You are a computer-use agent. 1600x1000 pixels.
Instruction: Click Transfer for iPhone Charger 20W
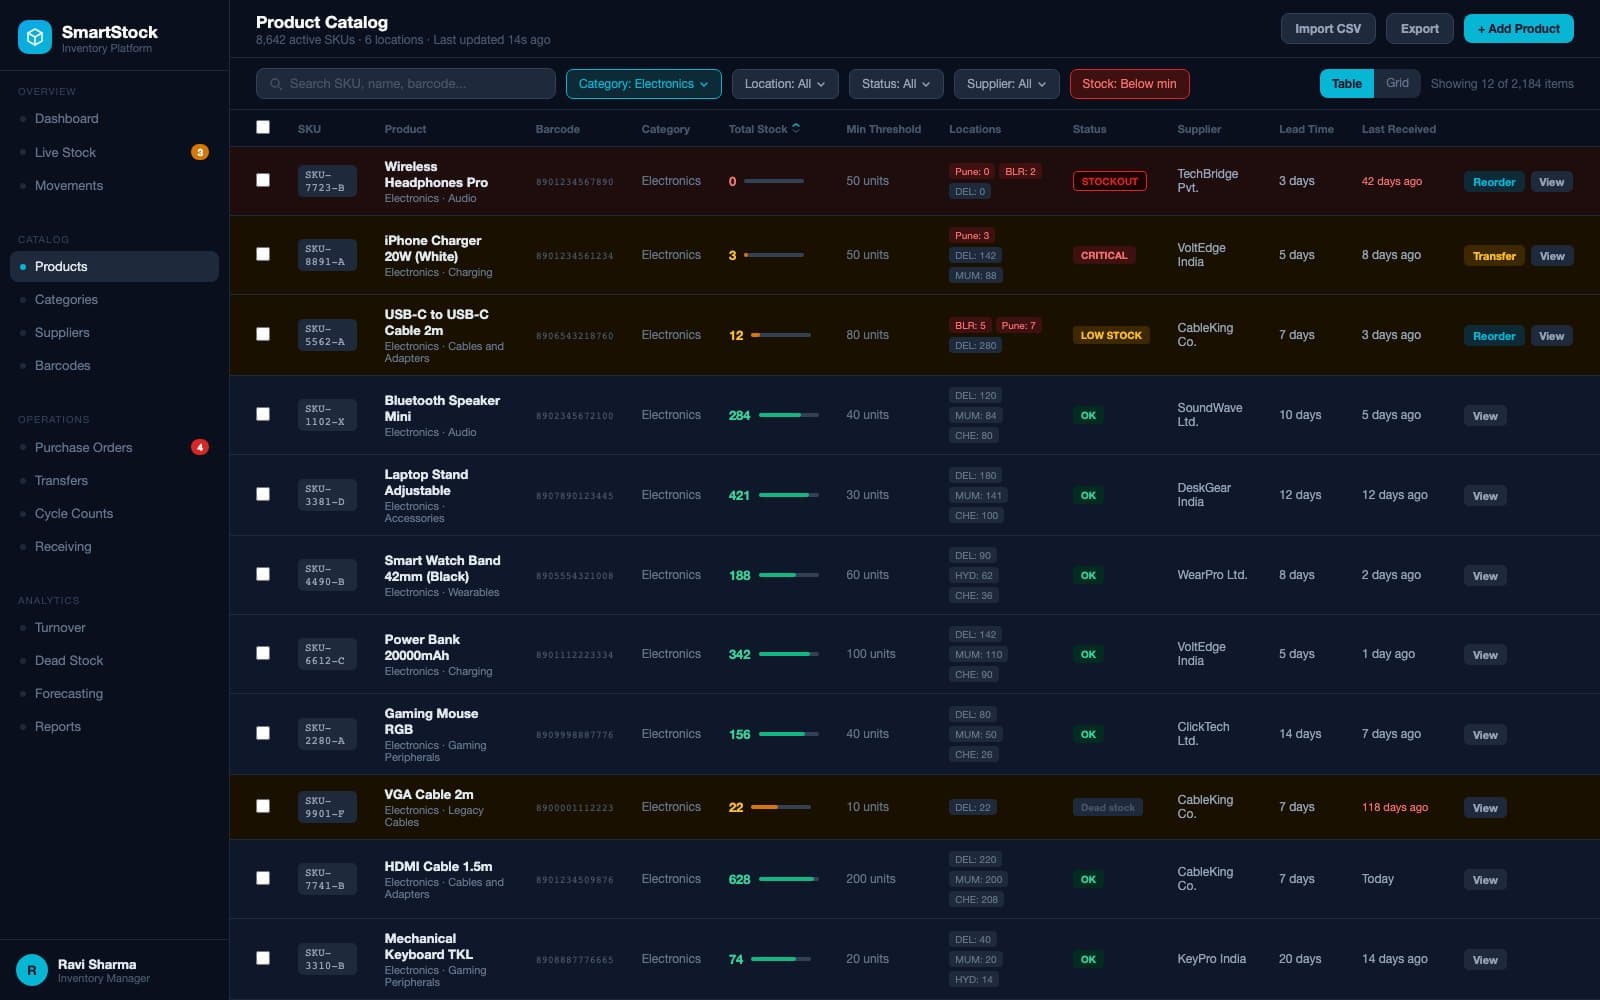point(1494,256)
